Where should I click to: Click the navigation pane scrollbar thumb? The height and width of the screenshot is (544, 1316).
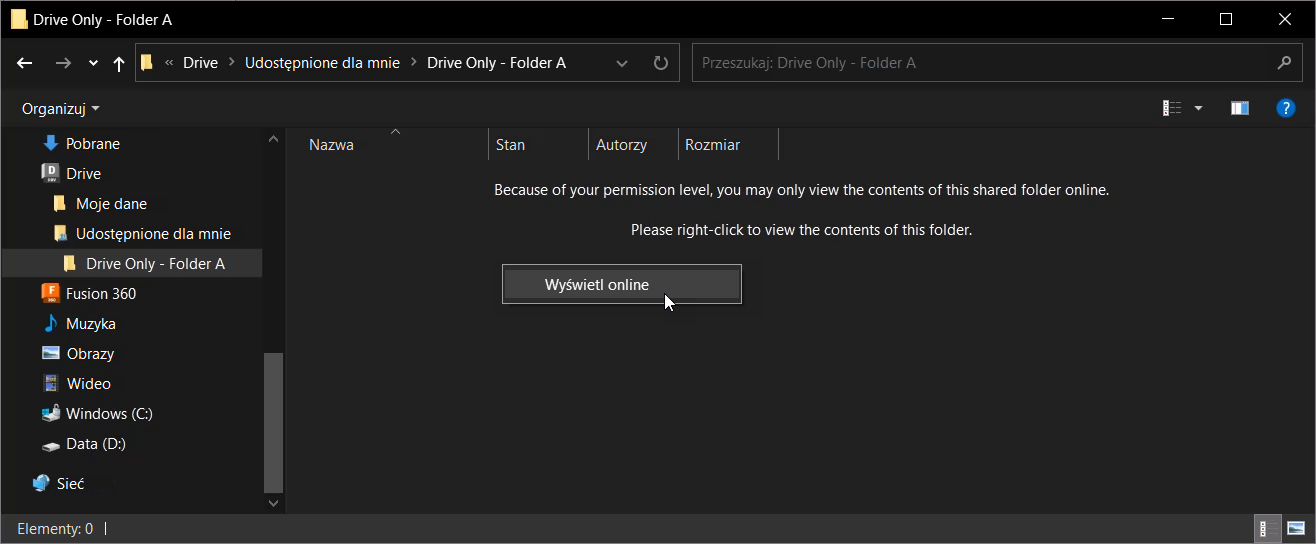[x=273, y=420]
